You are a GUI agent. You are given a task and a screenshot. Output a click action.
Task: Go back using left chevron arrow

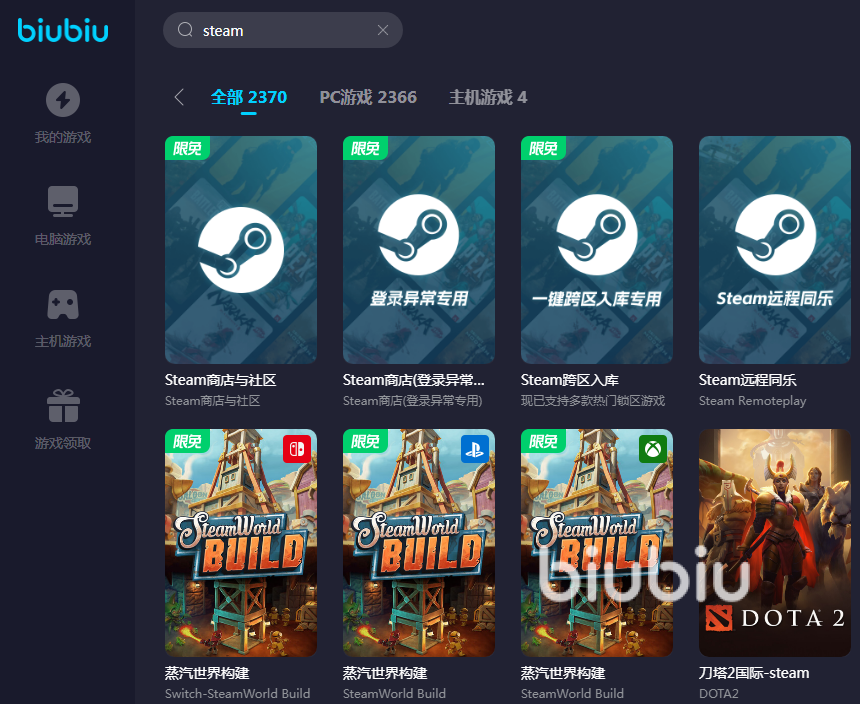(179, 97)
